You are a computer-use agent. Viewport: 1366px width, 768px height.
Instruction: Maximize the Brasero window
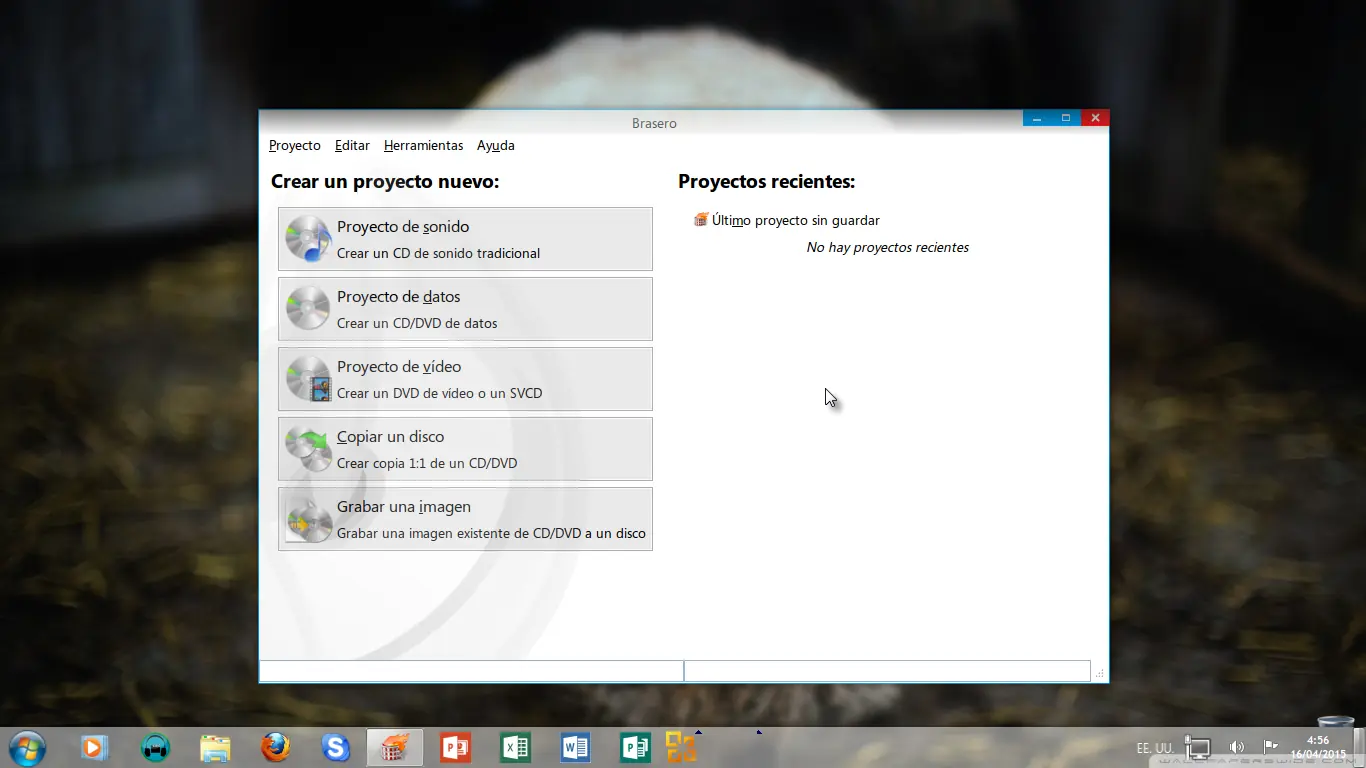1066,118
